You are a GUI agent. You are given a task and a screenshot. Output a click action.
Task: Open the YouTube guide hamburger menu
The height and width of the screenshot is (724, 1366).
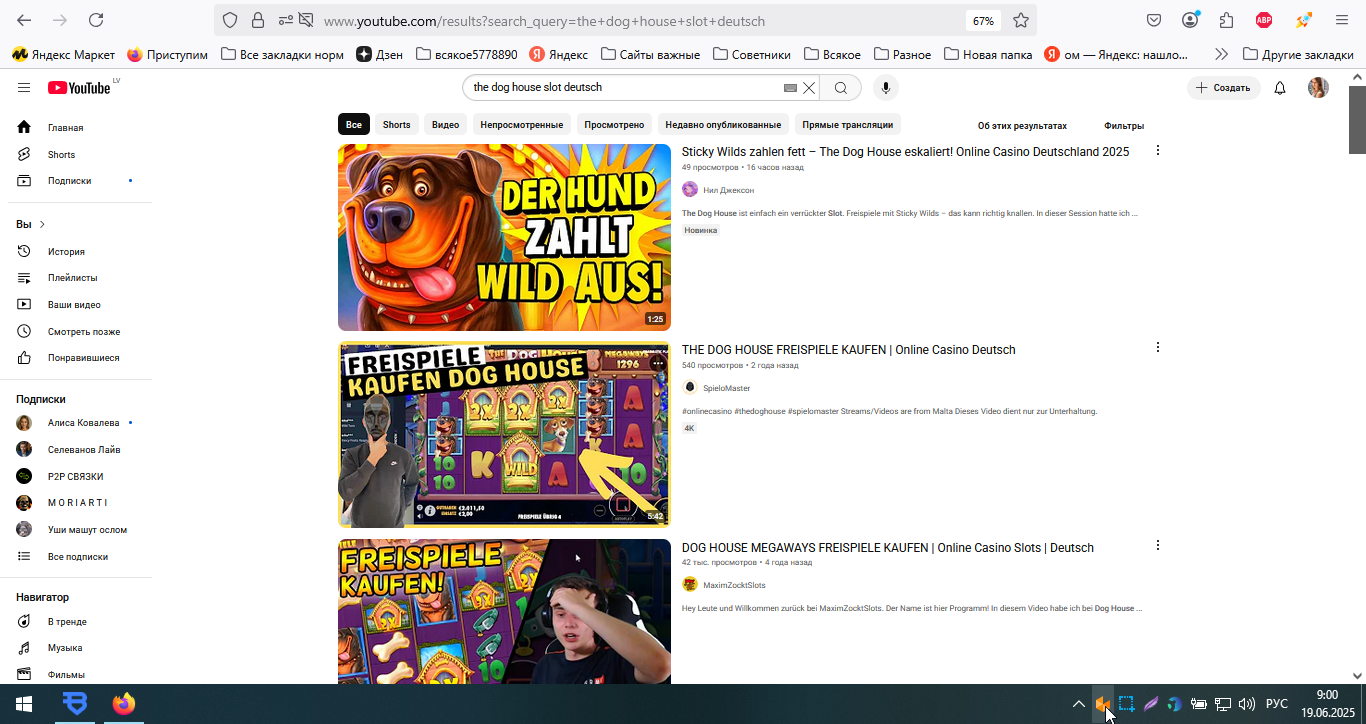click(24, 88)
